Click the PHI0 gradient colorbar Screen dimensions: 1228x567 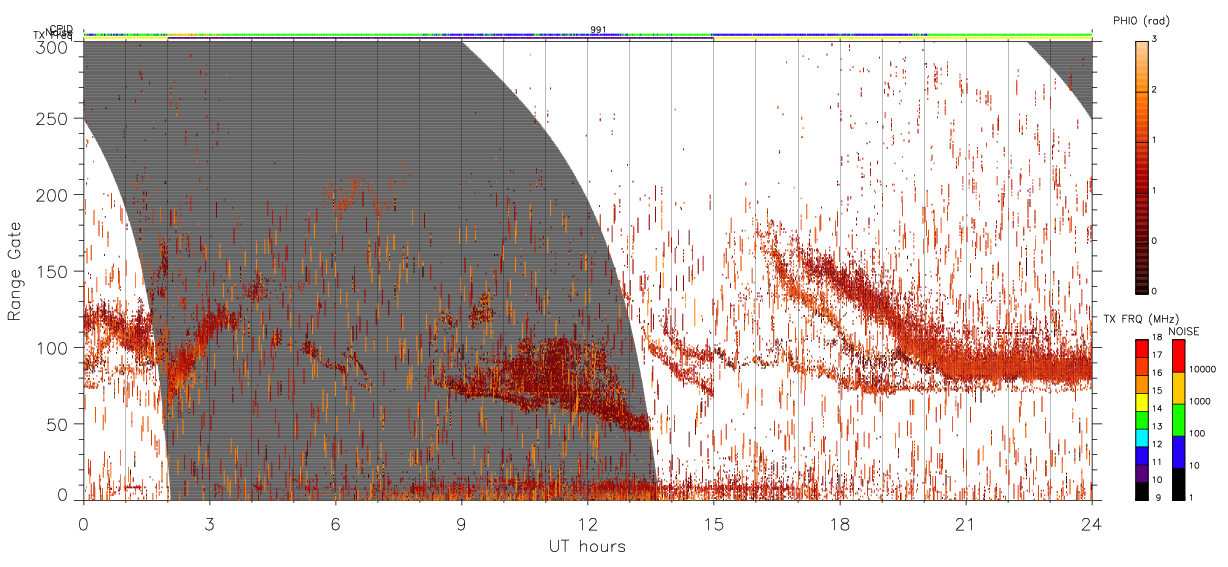click(1142, 166)
